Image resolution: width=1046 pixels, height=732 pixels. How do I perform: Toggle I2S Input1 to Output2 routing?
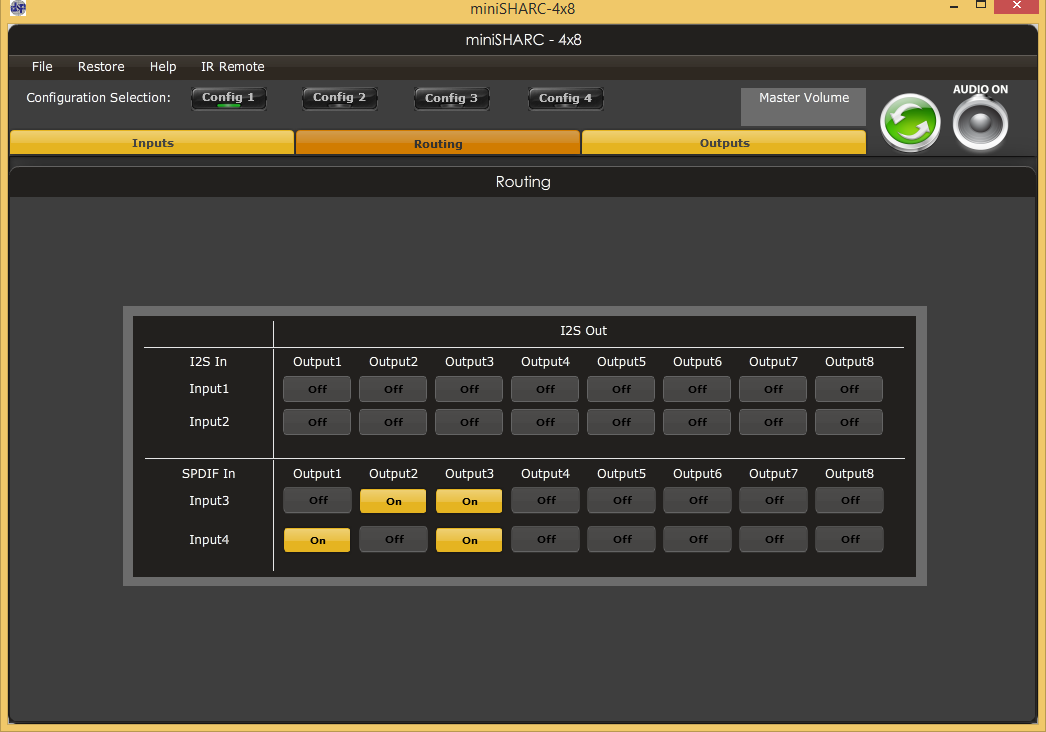[x=393, y=389]
